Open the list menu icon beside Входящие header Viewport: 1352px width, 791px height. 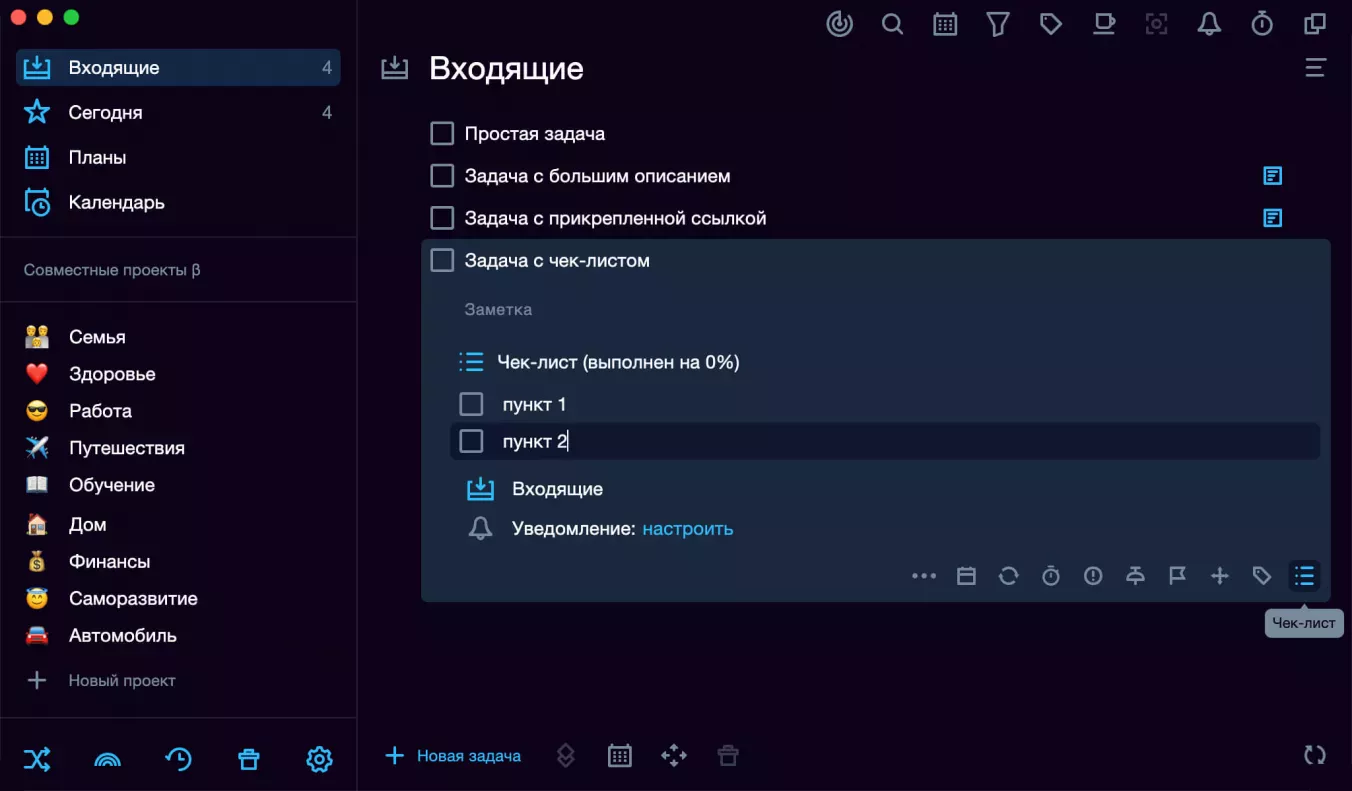1315,68
